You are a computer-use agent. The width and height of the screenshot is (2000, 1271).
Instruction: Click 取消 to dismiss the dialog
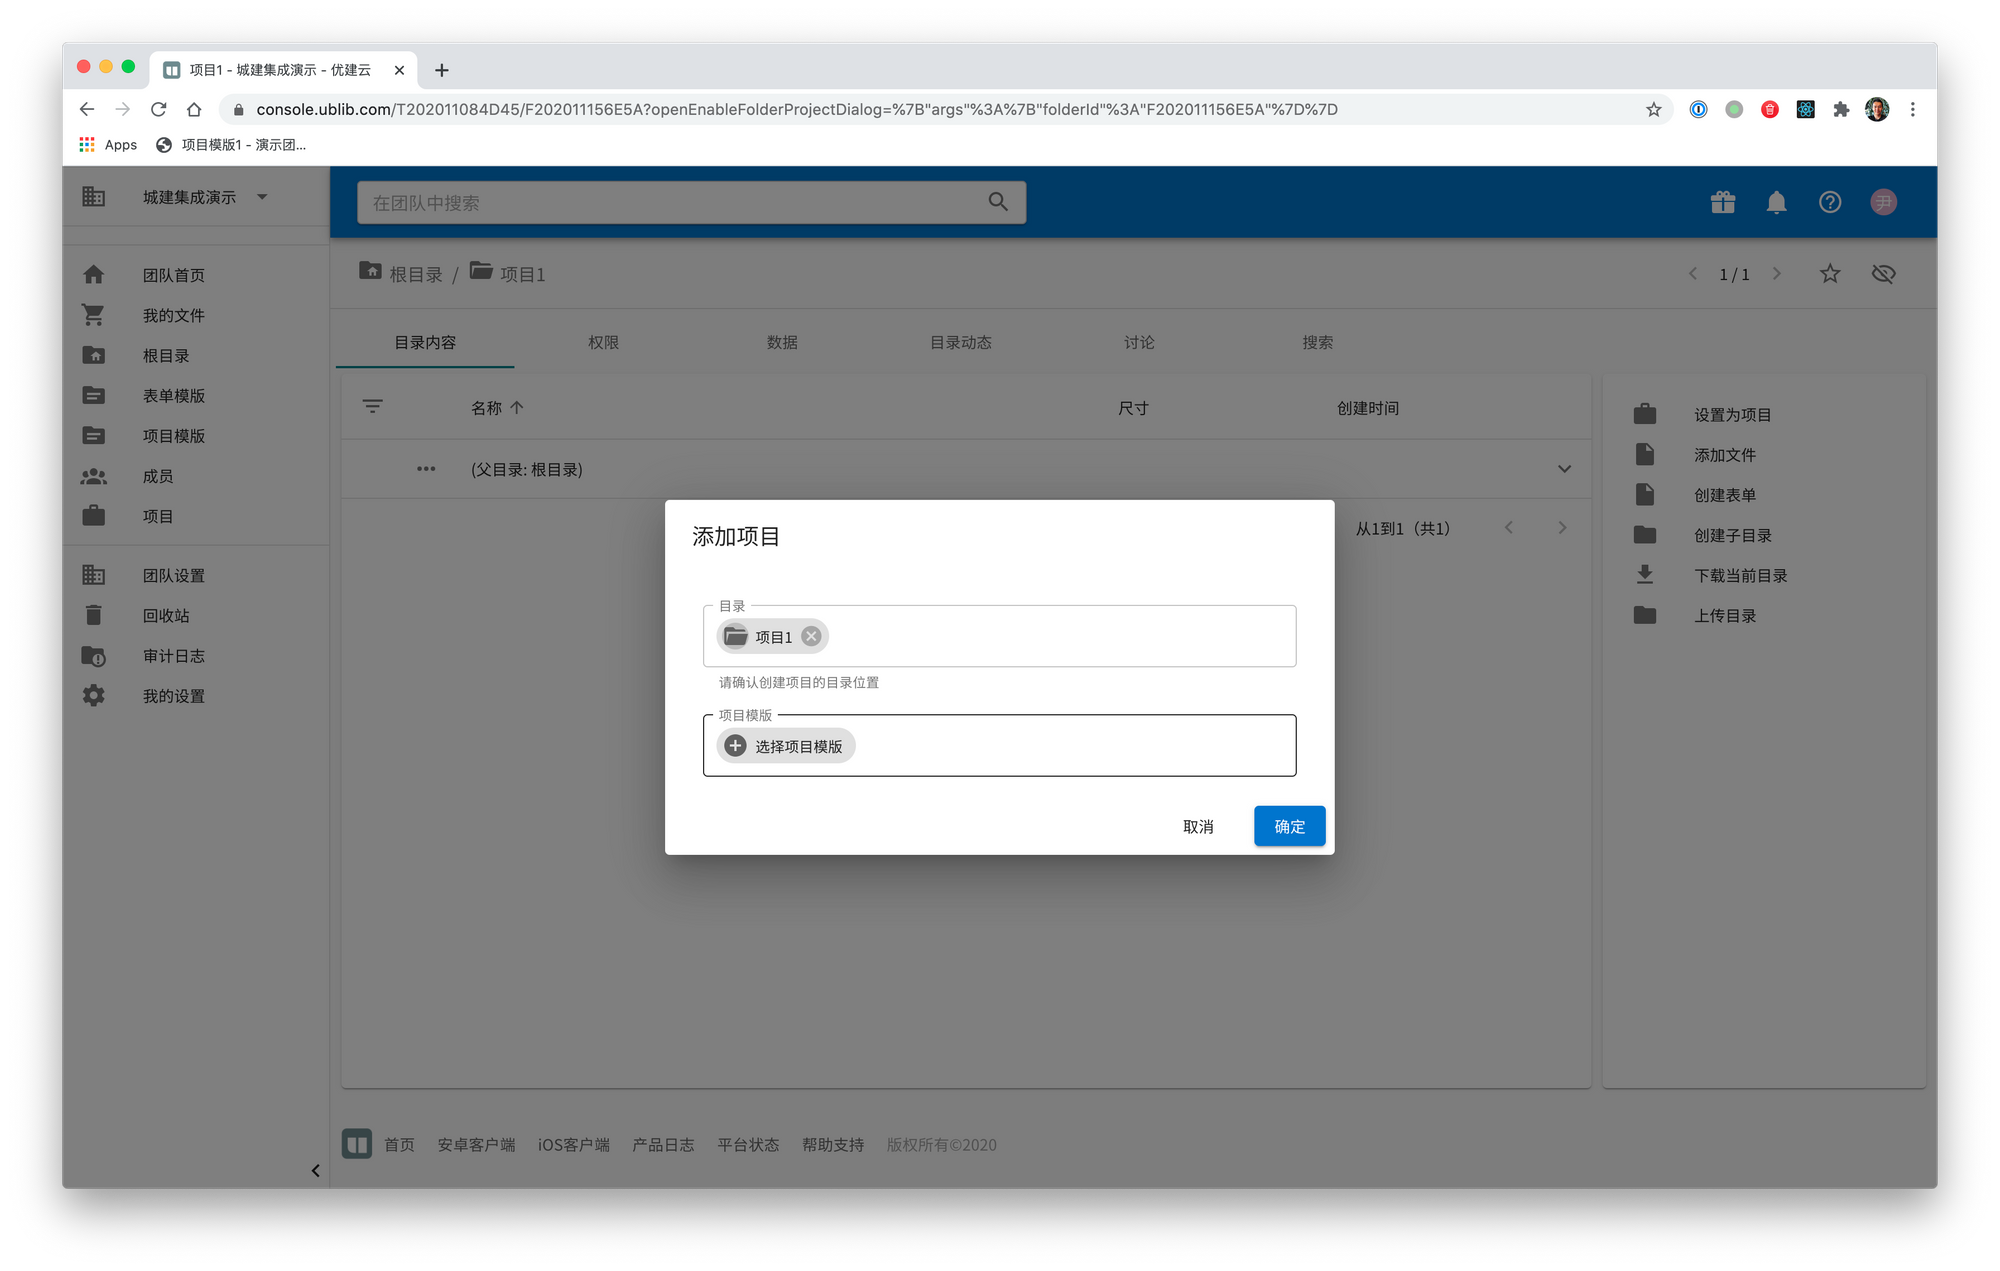tap(1197, 826)
